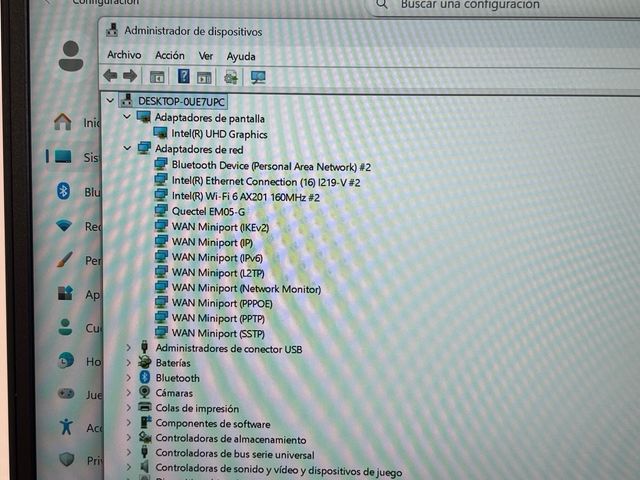Select Quectel EM05-G adapter
The width and height of the screenshot is (640, 480).
(x=208, y=211)
